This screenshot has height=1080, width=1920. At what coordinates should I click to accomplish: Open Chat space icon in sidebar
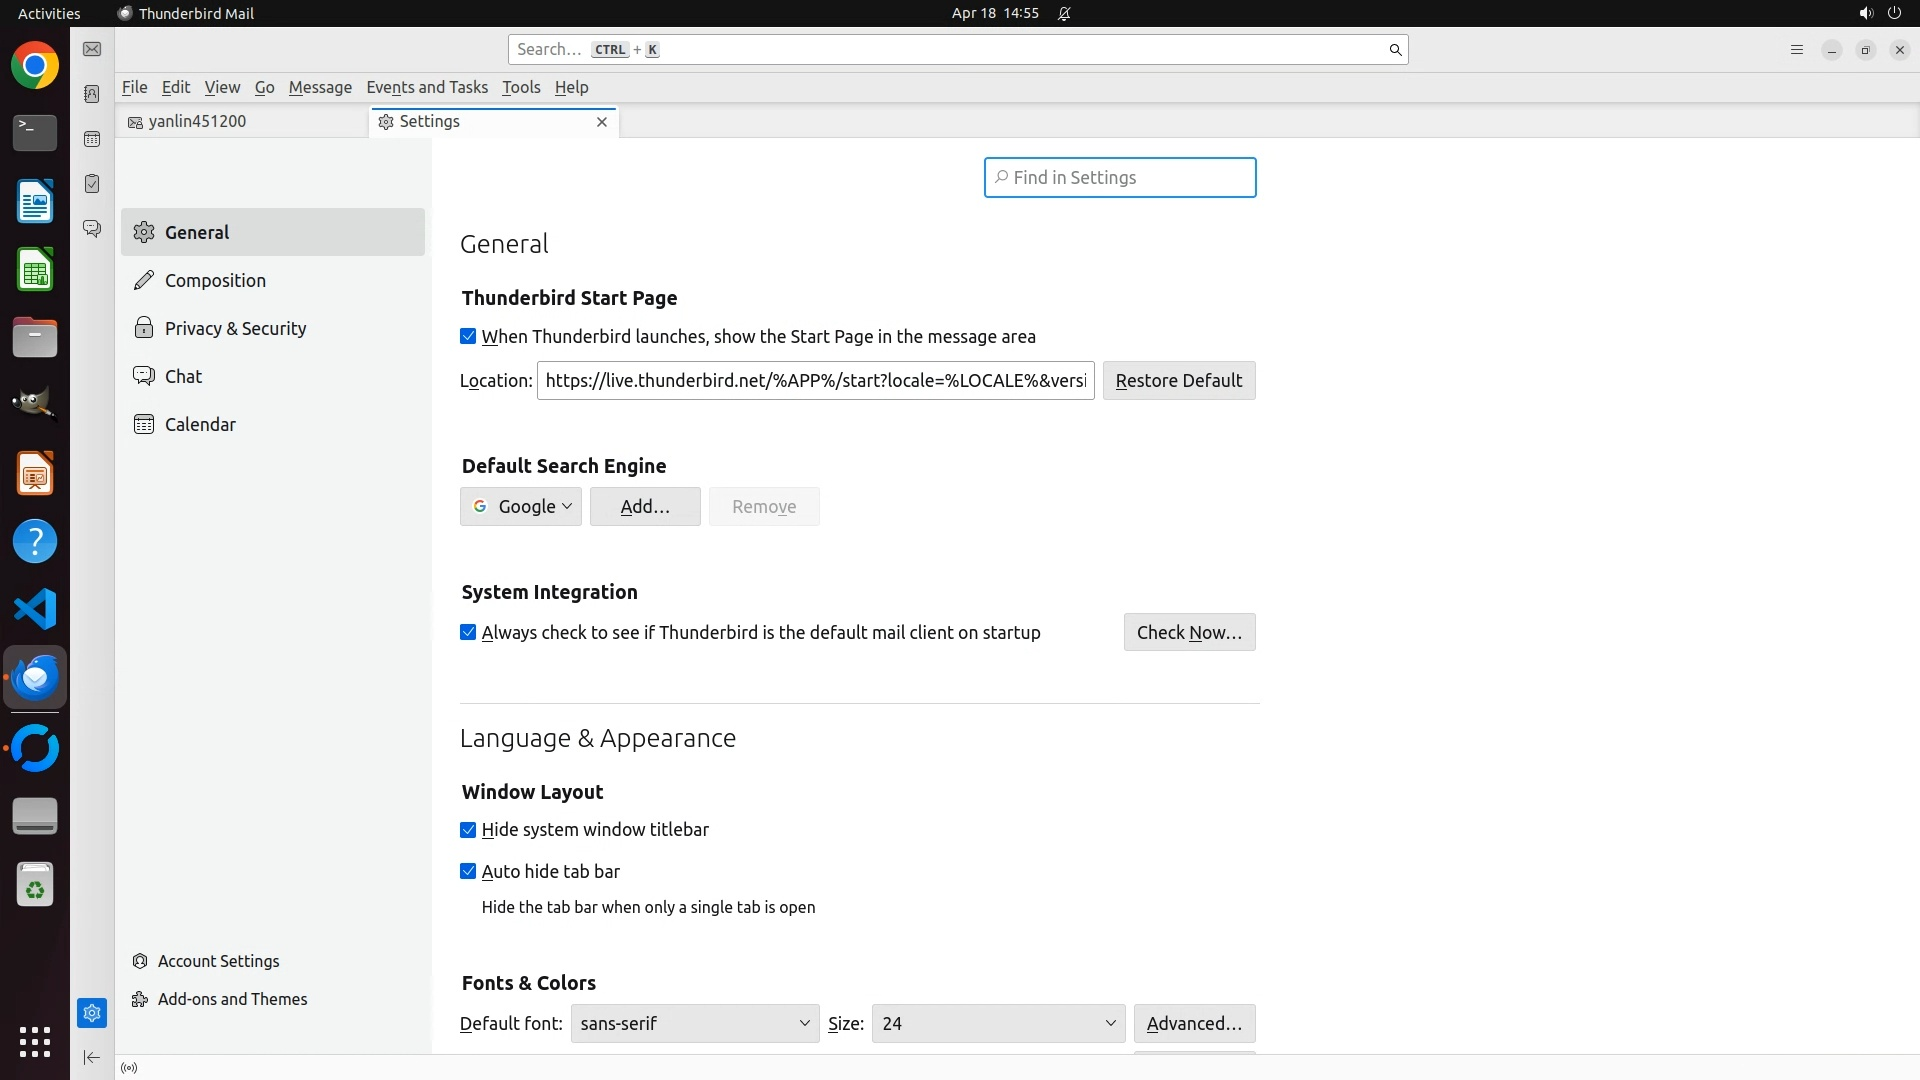(x=92, y=229)
